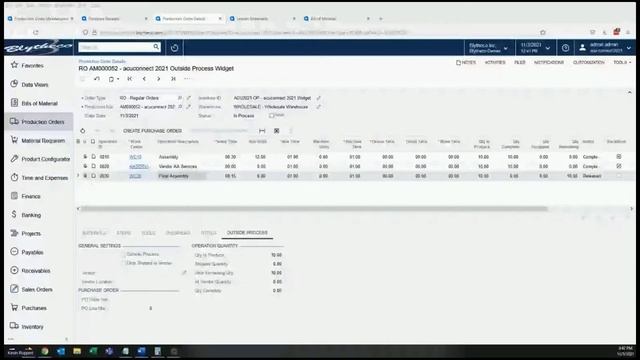The image size is (640, 360).
Task: Click the top search input field
Action: [116, 47]
